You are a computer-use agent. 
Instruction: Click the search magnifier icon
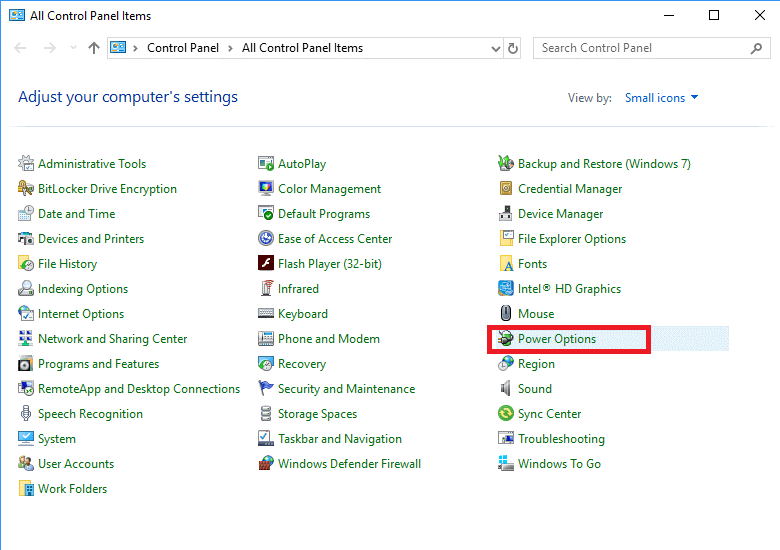coord(756,48)
